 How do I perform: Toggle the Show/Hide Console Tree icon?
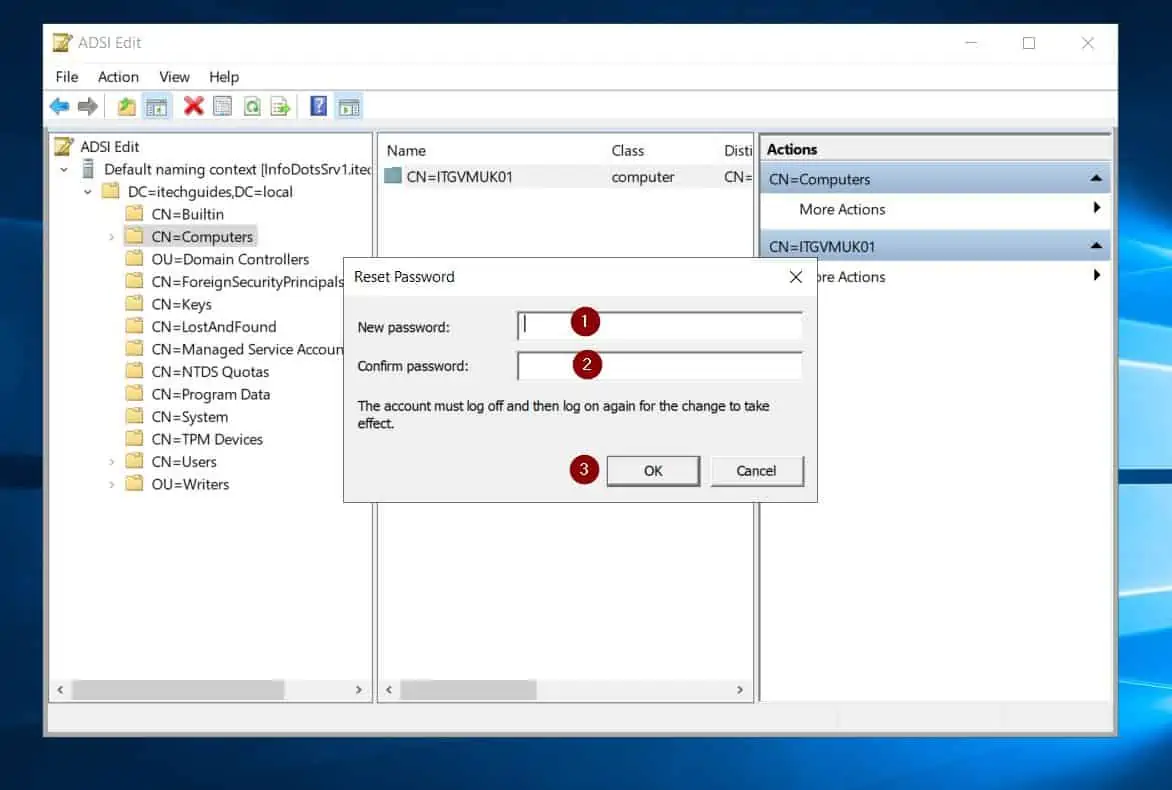[x=156, y=106]
